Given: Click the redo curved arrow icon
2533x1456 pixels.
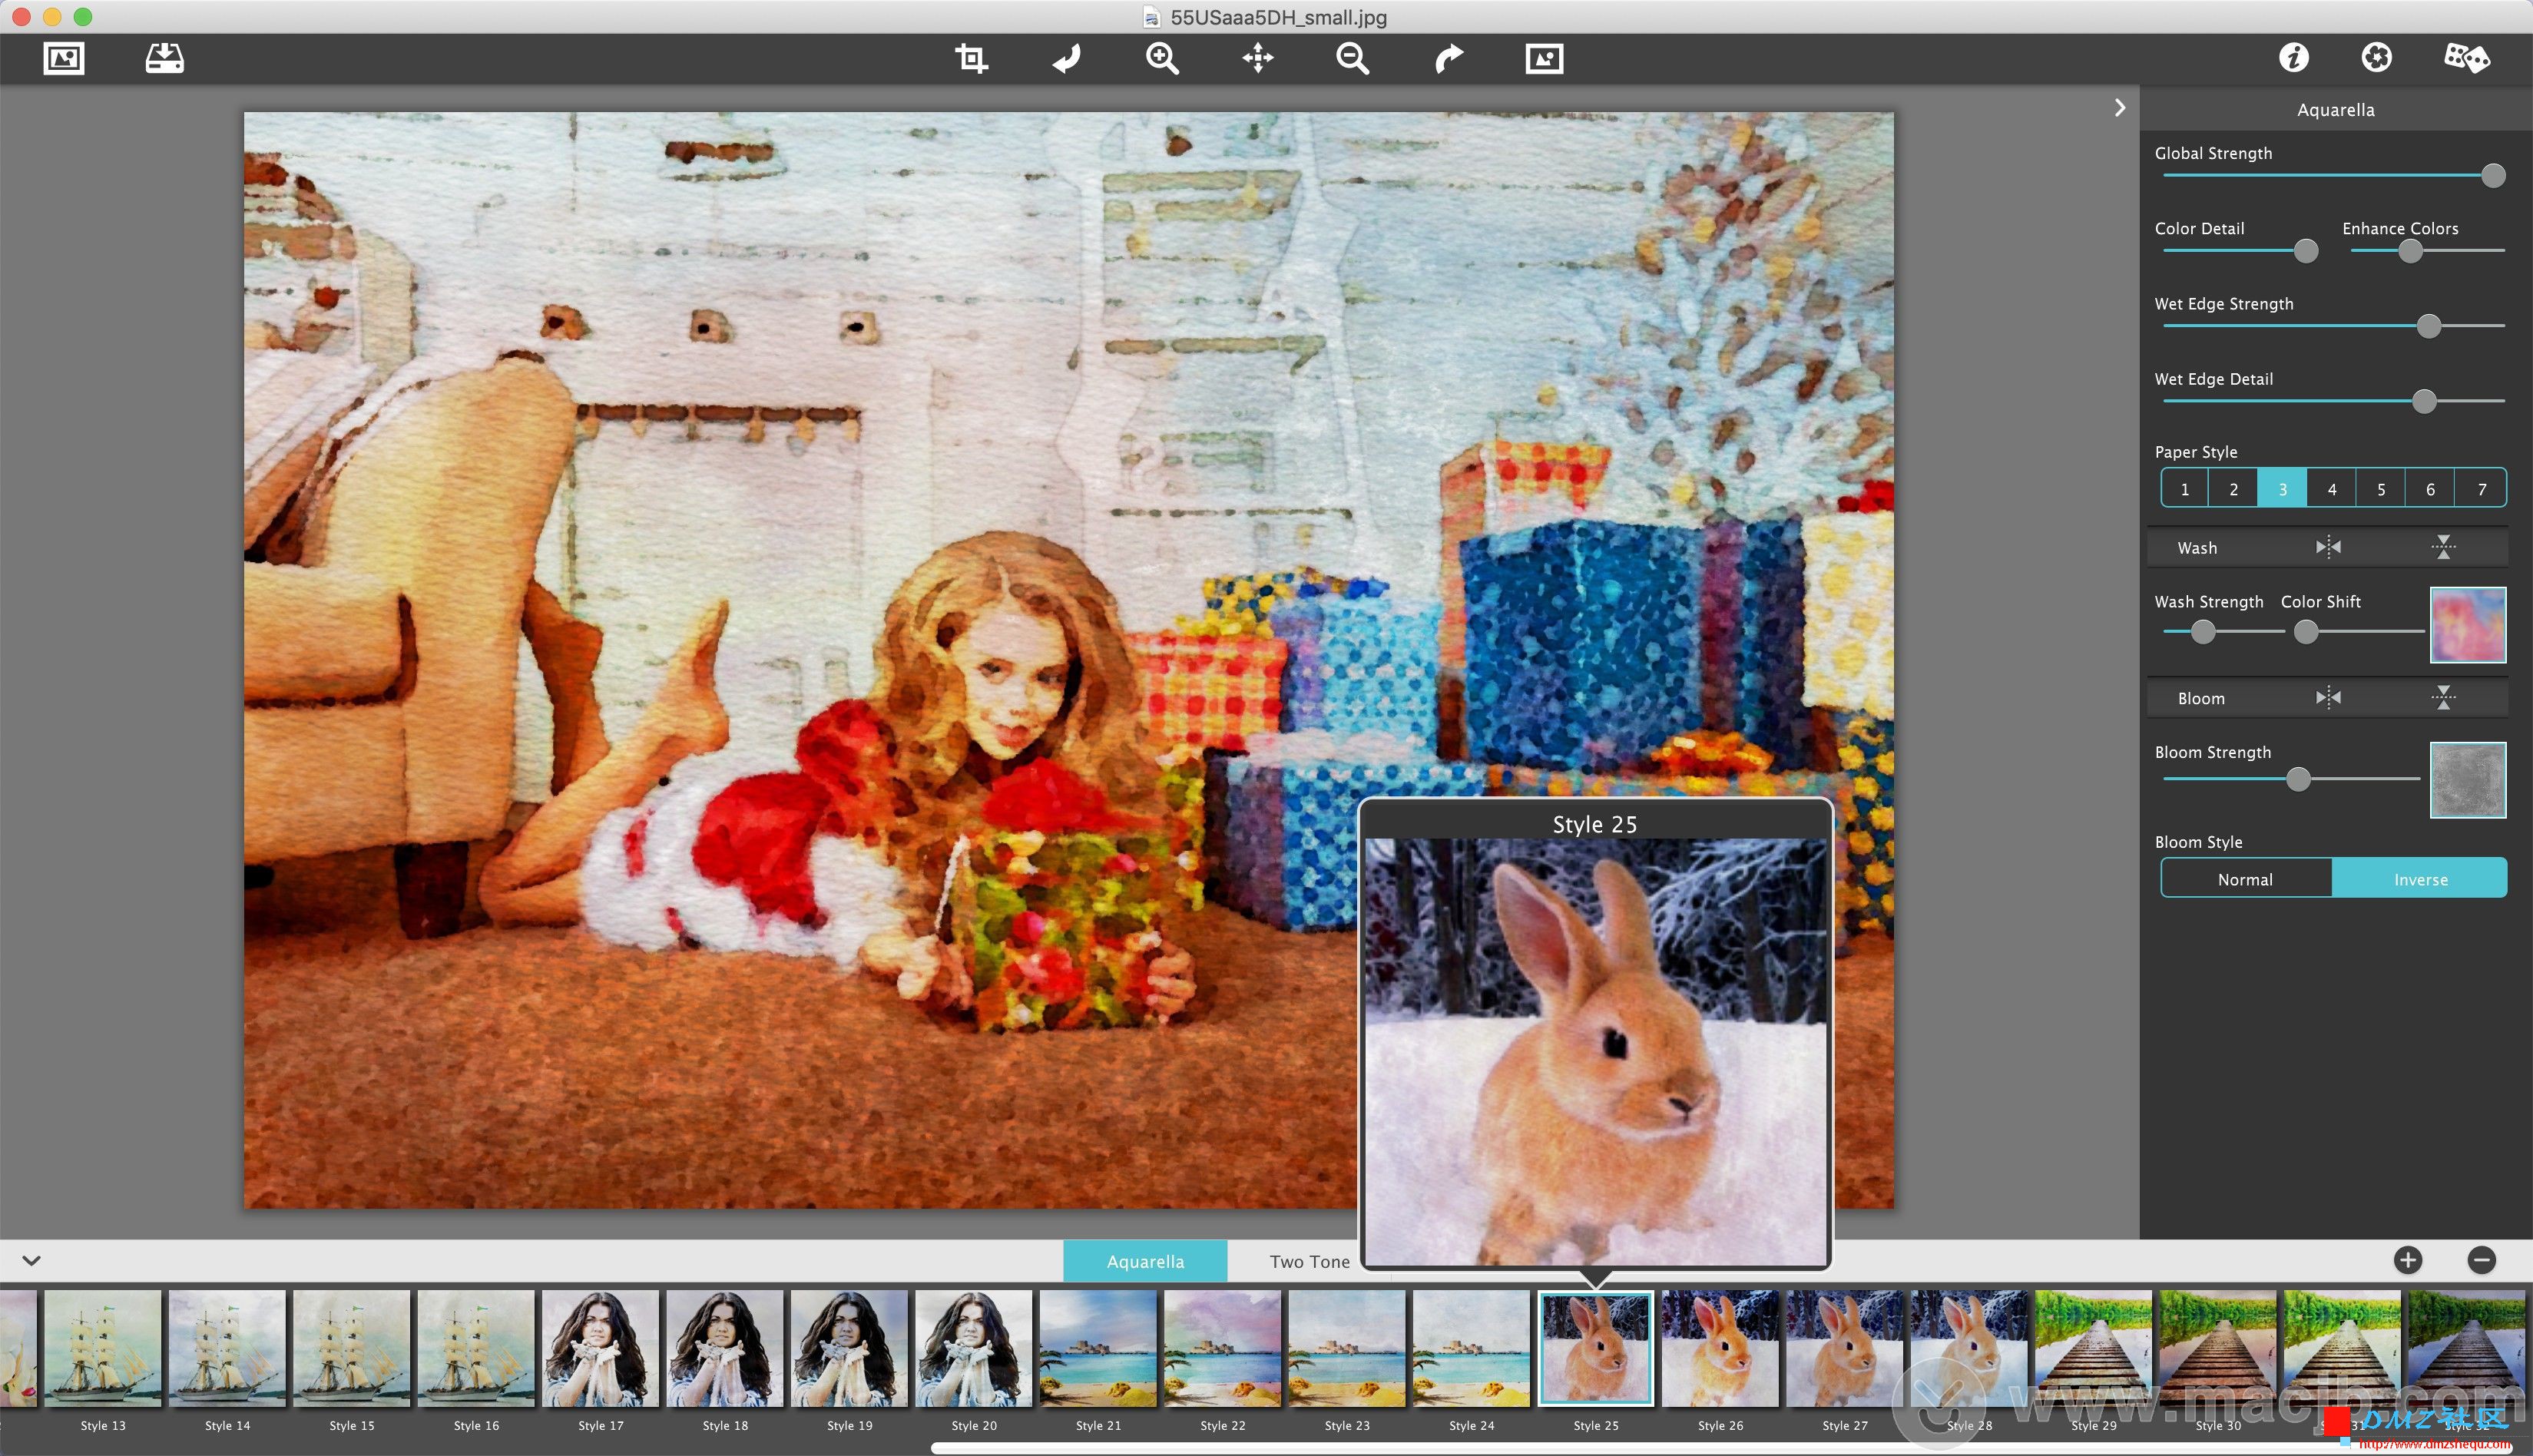Looking at the screenshot, I should [x=1448, y=59].
